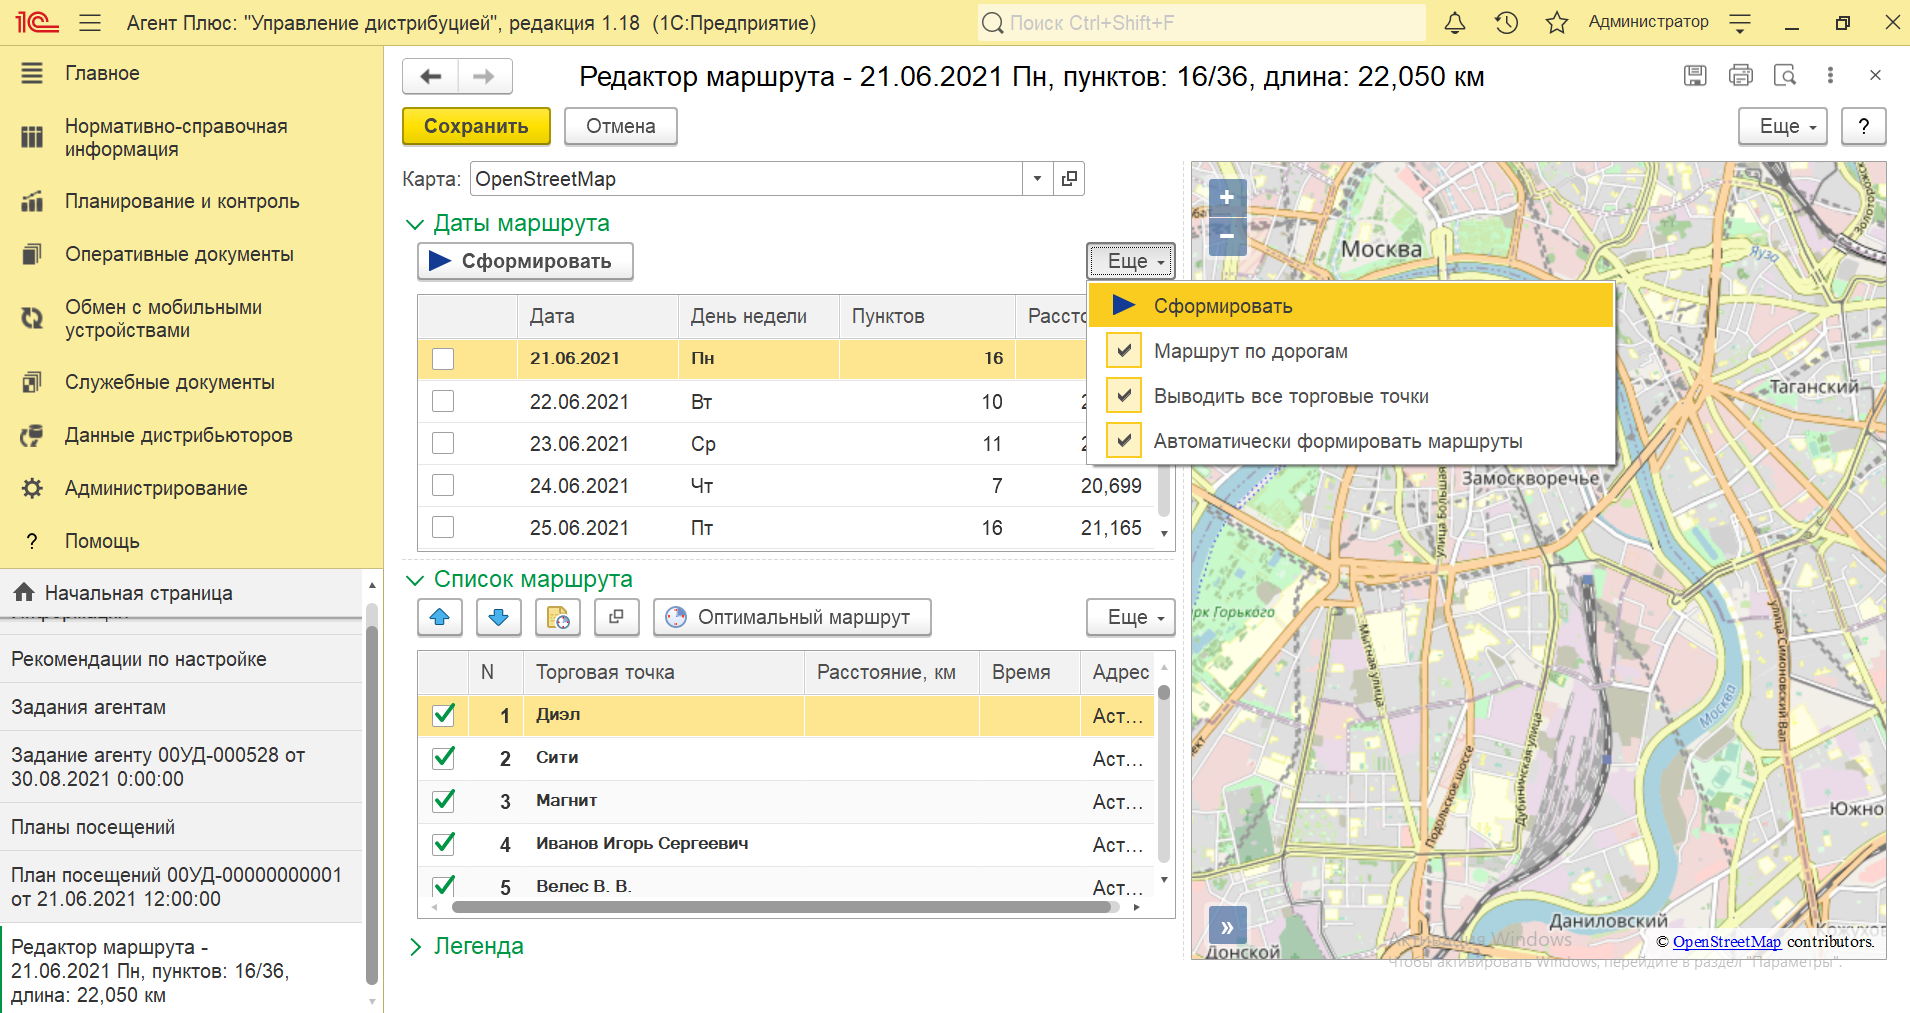The image size is (1910, 1013).
Task: Click the move item down arrow icon
Action: tap(498, 617)
